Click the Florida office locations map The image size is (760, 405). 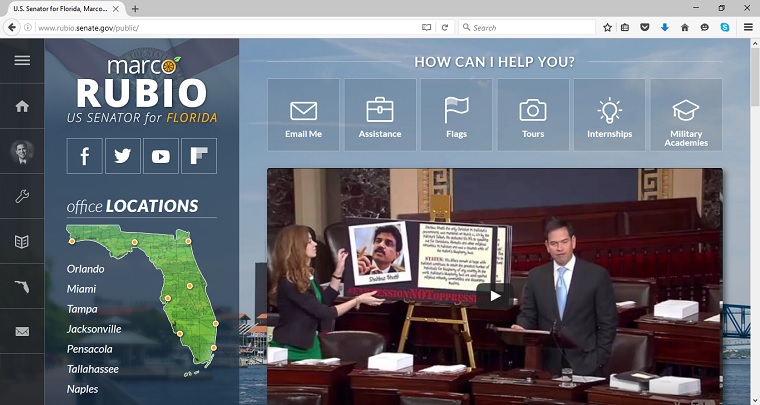[x=143, y=300]
